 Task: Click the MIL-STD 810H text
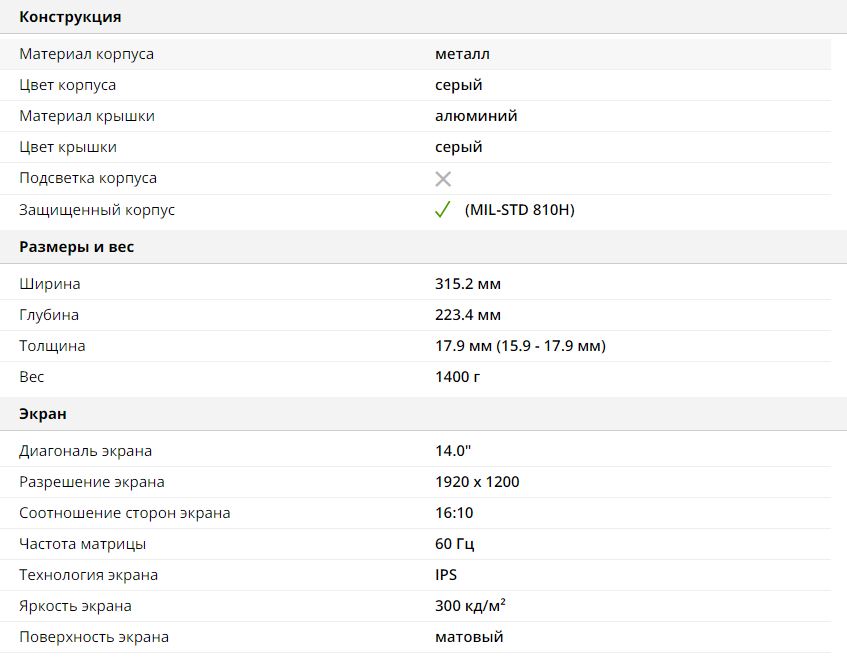coord(520,210)
